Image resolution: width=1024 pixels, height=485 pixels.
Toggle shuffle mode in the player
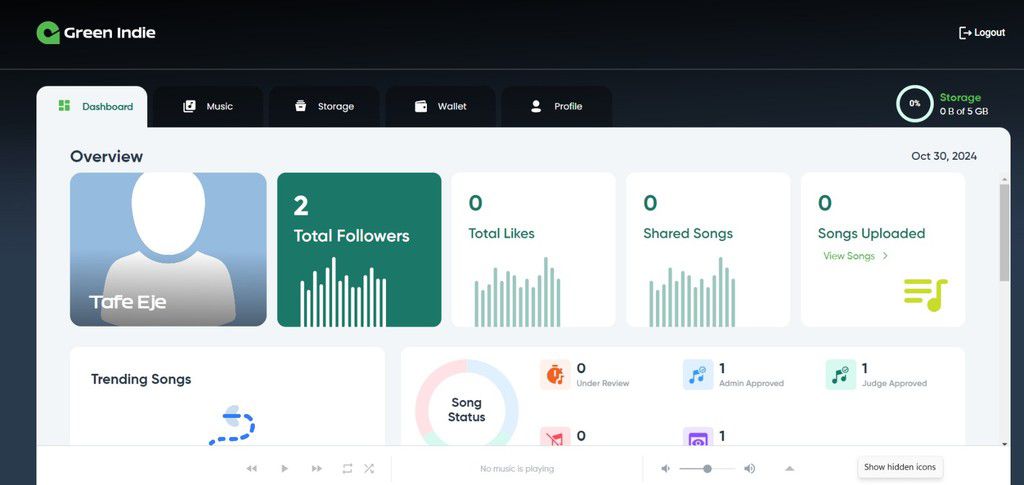coord(369,468)
